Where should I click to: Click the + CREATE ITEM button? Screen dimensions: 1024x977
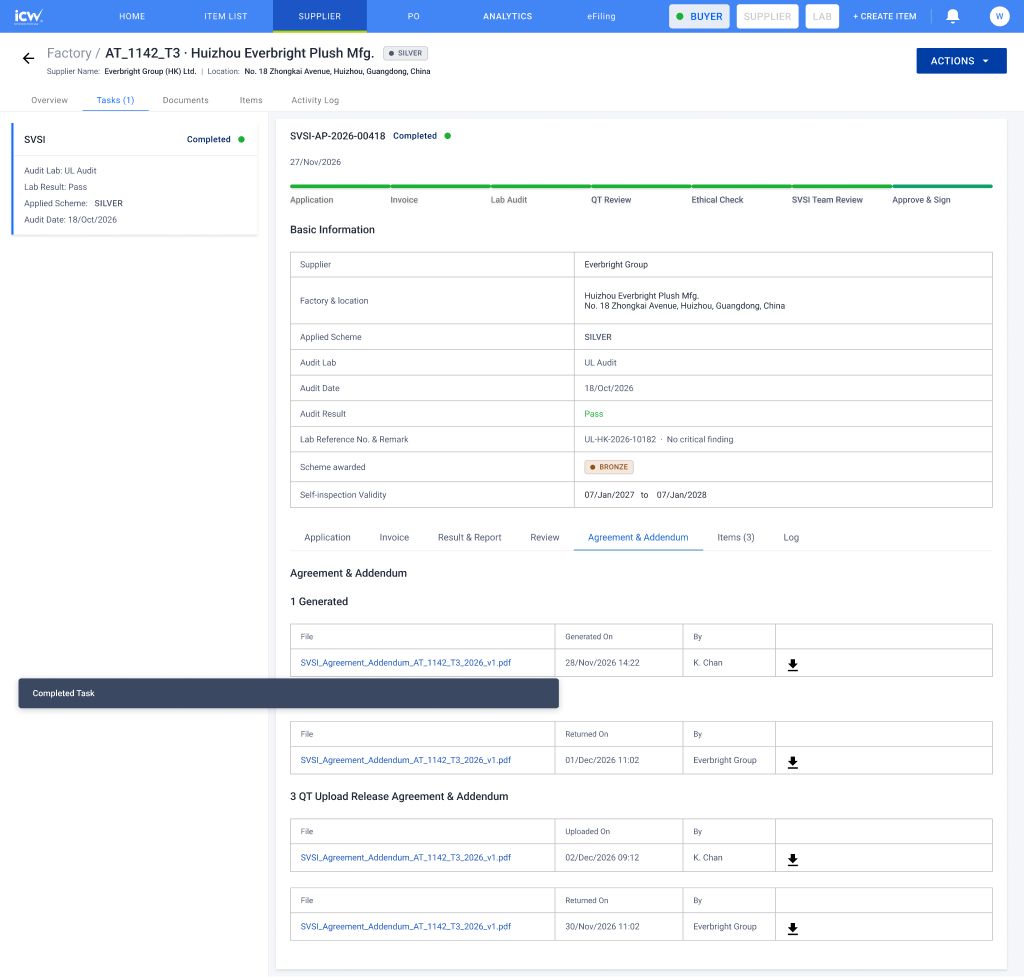click(884, 16)
